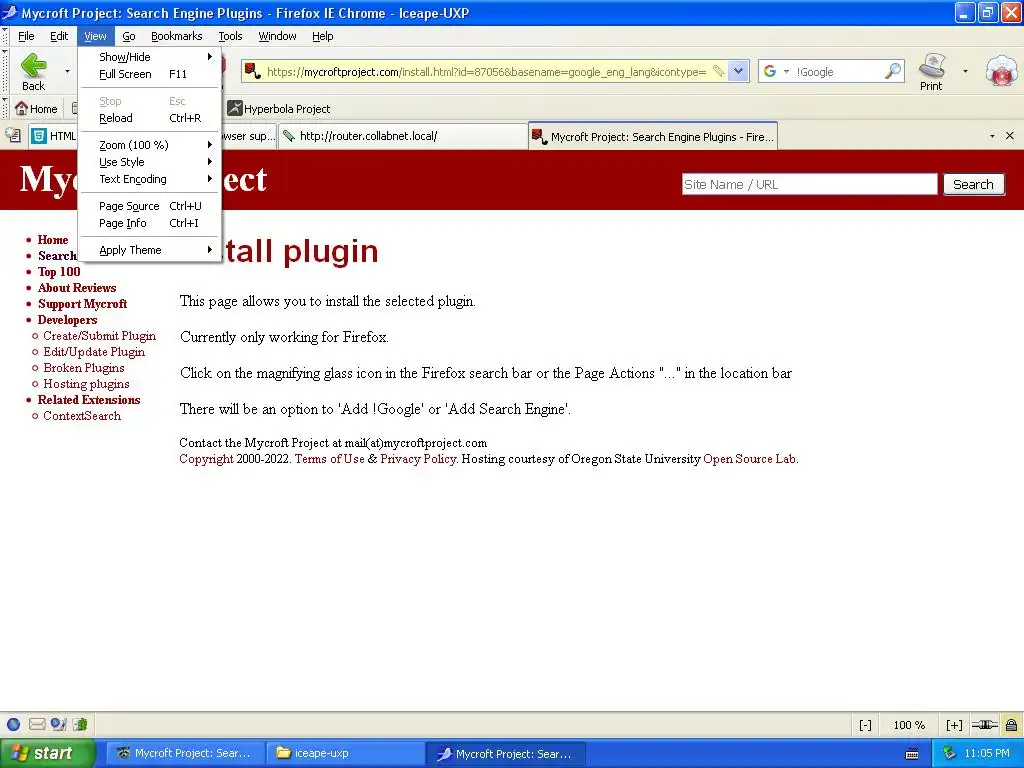
Task: Click the security padlock icon
Action: (1011, 724)
